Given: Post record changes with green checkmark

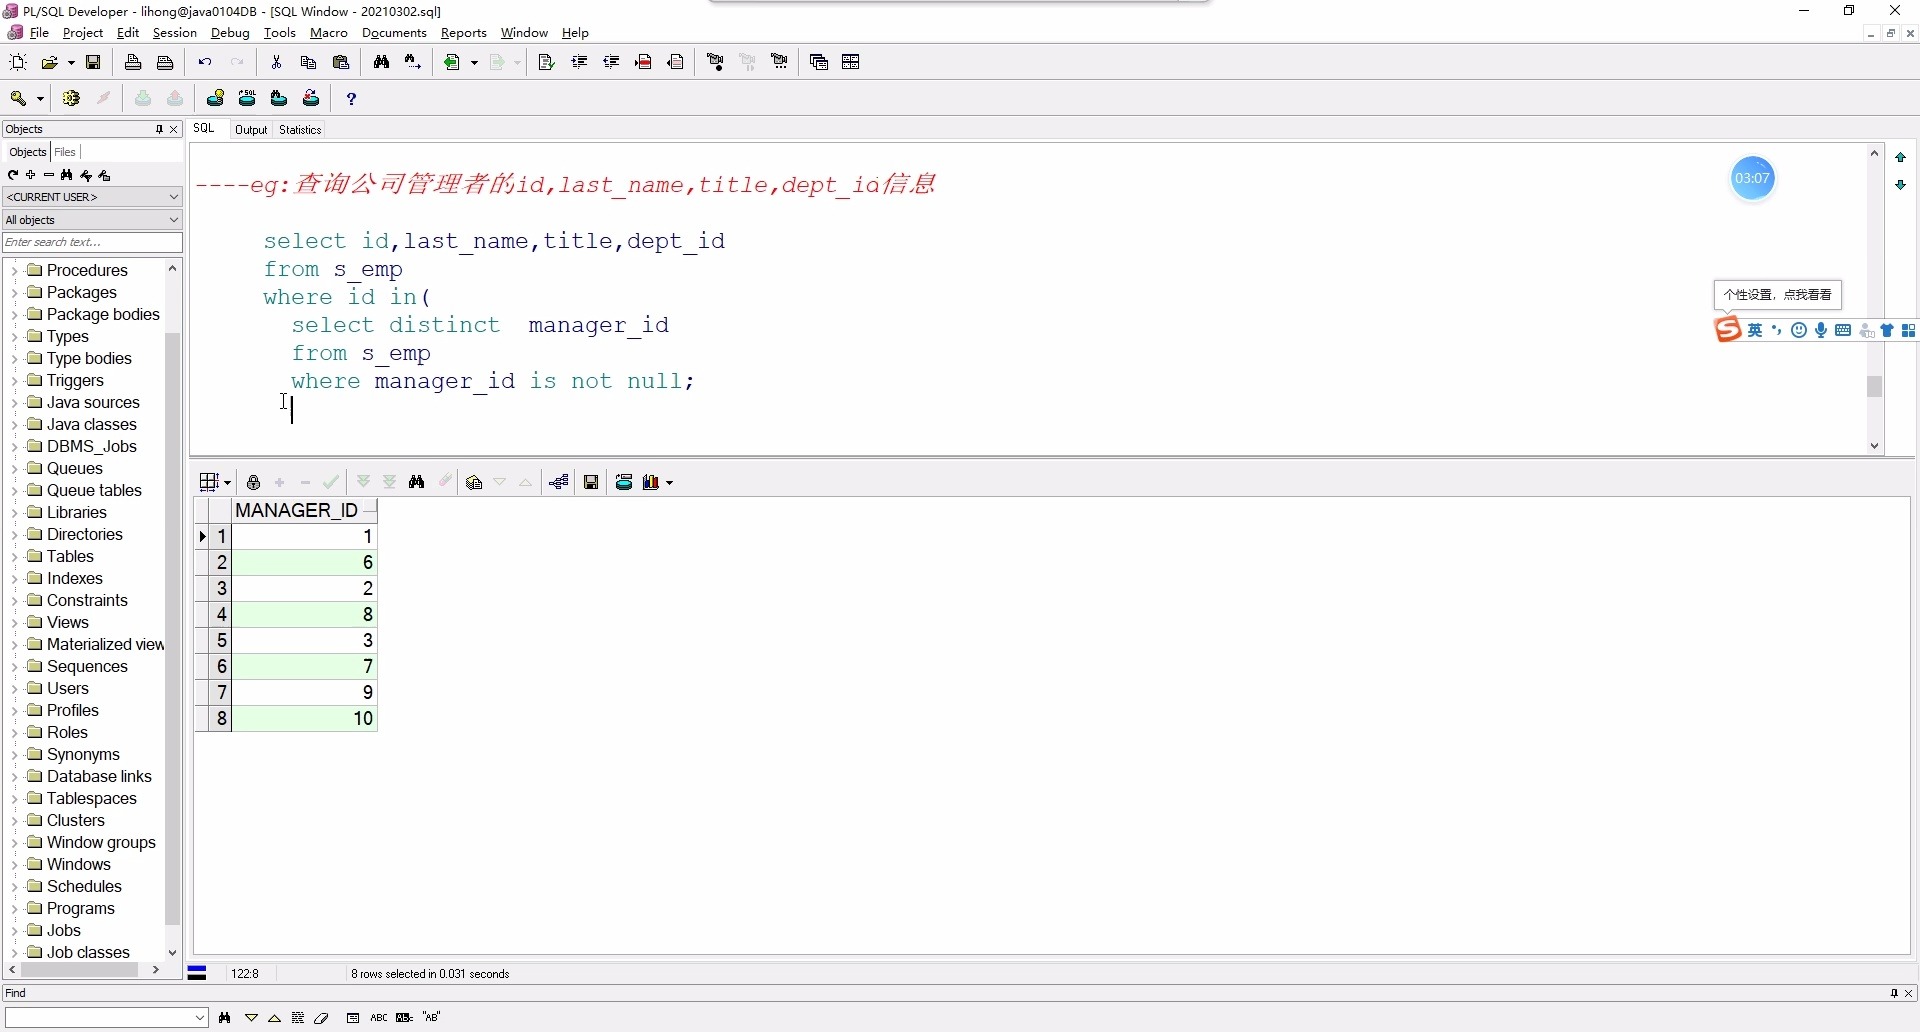Looking at the screenshot, I should [x=331, y=482].
